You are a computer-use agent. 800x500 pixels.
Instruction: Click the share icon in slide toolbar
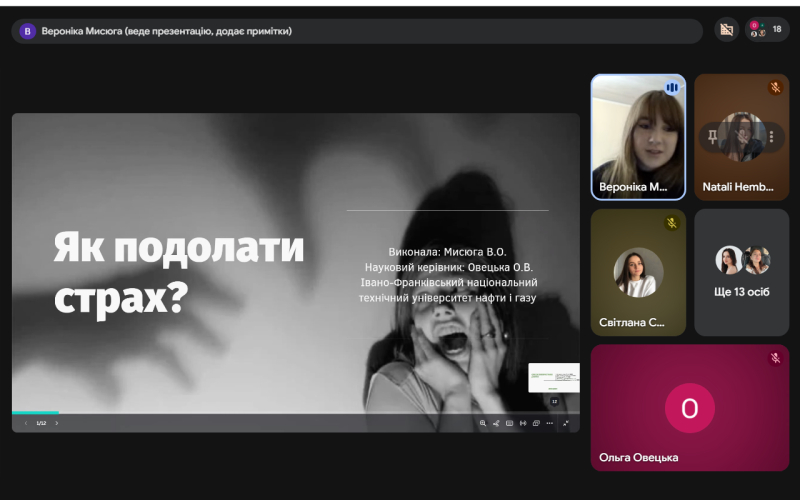coord(496,423)
